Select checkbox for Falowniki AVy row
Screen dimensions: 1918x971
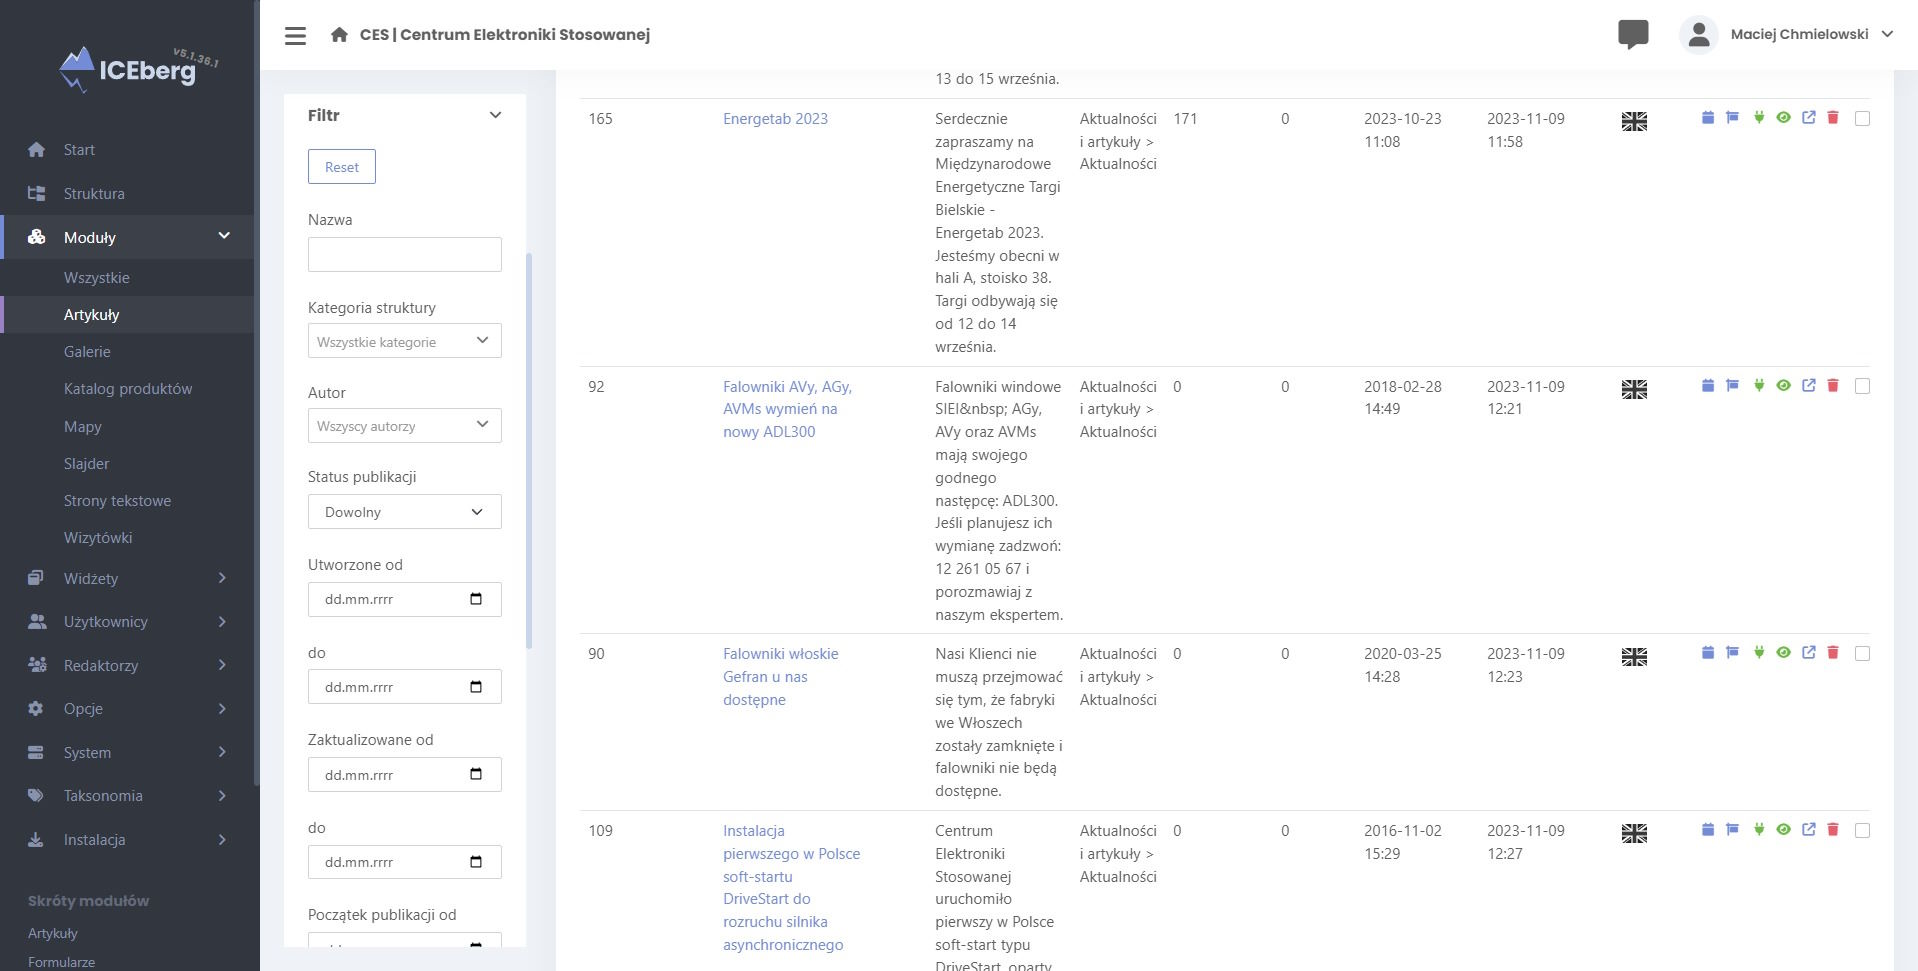click(x=1862, y=386)
